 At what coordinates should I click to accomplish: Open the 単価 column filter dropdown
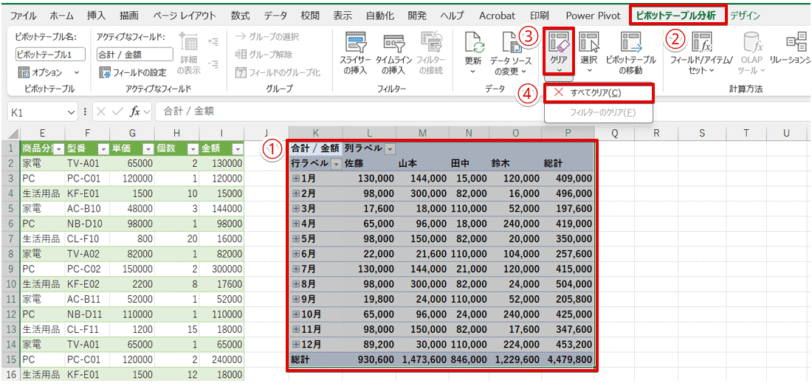147,149
